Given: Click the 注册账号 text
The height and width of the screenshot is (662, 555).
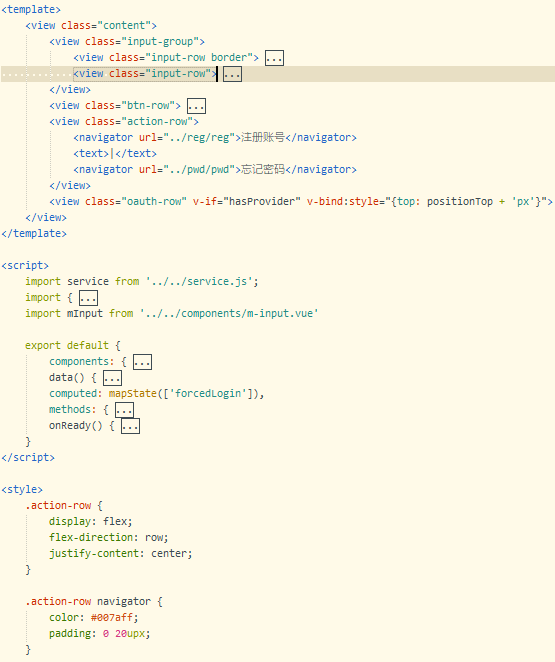Looking at the screenshot, I should click(263, 138).
